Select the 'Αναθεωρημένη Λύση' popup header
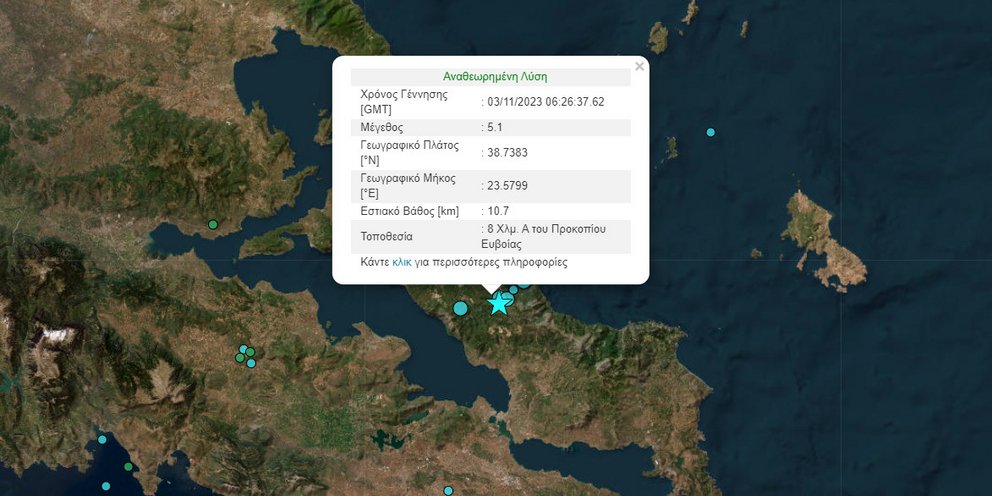Screen dimensions: 992x496 [x=494, y=76]
